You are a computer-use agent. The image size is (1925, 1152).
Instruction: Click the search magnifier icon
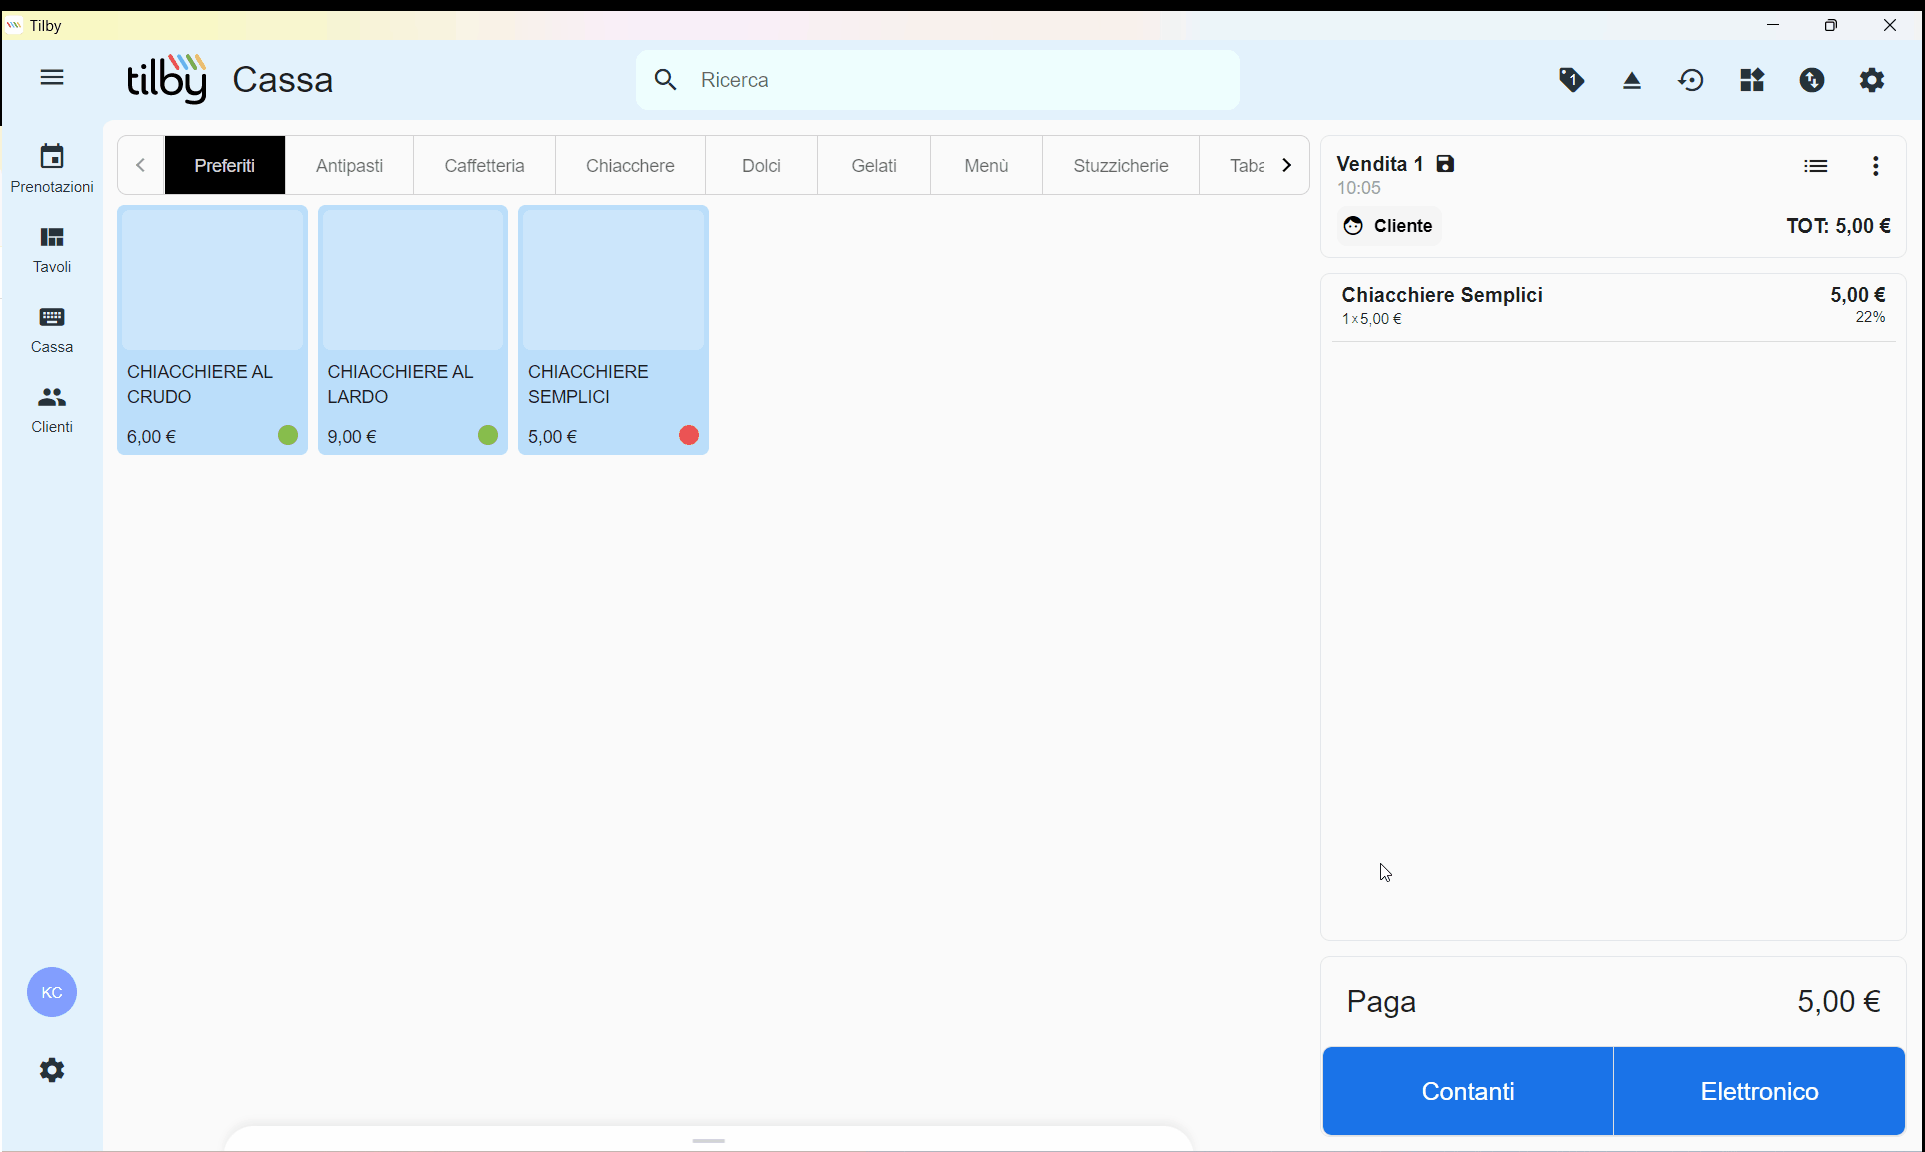click(666, 80)
